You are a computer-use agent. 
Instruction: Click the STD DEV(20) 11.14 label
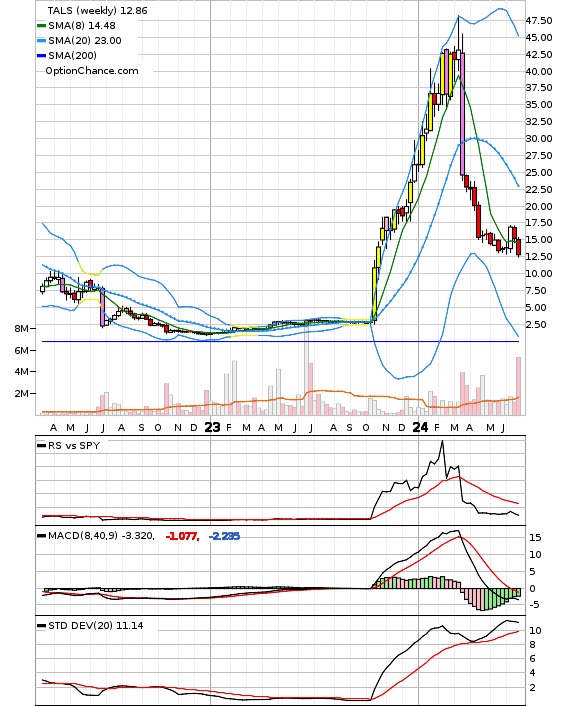tap(95, 625)
